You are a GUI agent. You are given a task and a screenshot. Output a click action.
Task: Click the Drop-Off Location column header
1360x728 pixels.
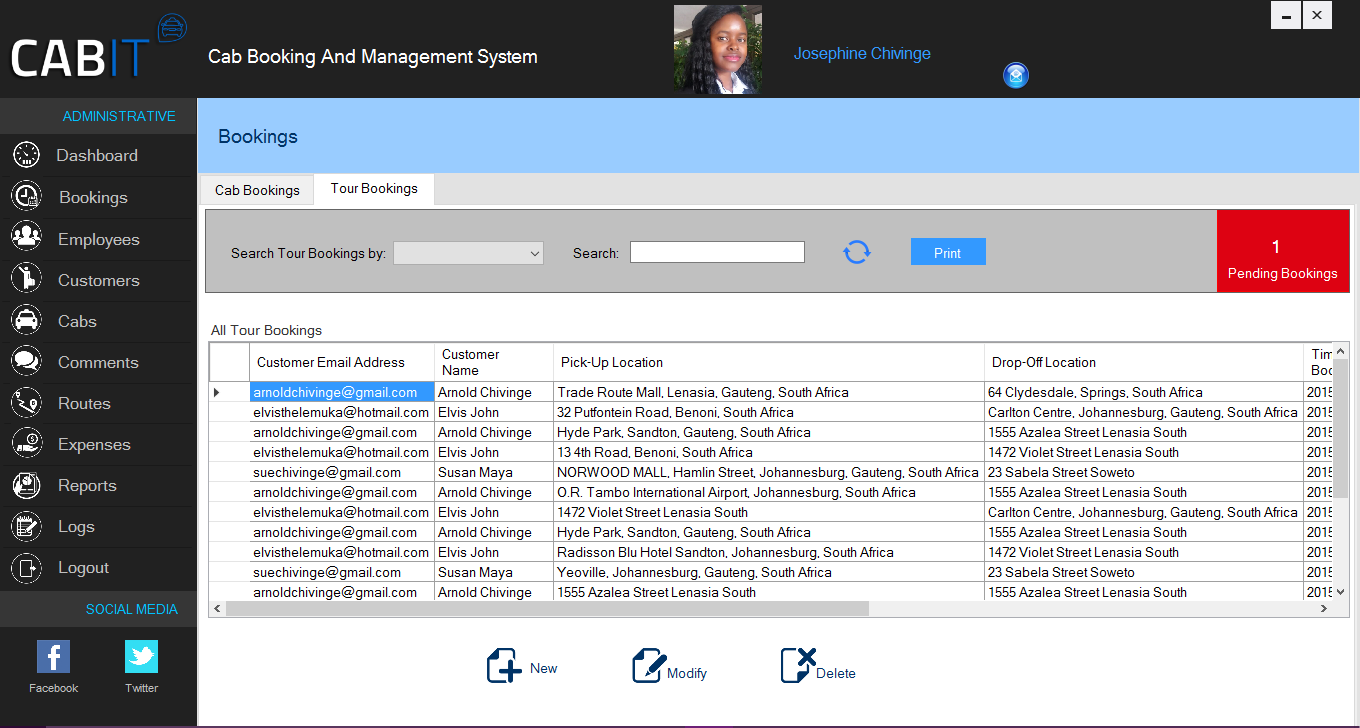pyautogui.click(x=1144, y=362)
